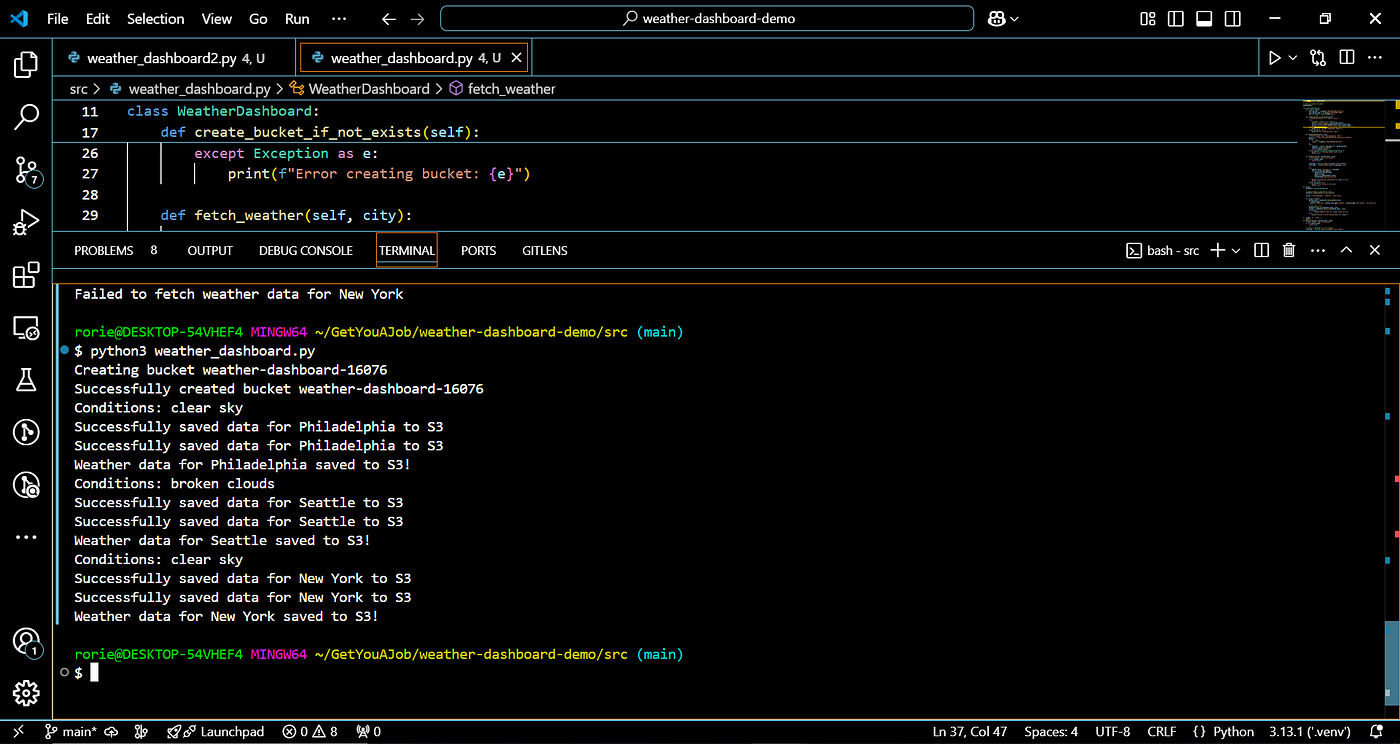Switch to the PORTS panel tab
The width and height of the screenshot is (1400, 744).
[478, 251]
